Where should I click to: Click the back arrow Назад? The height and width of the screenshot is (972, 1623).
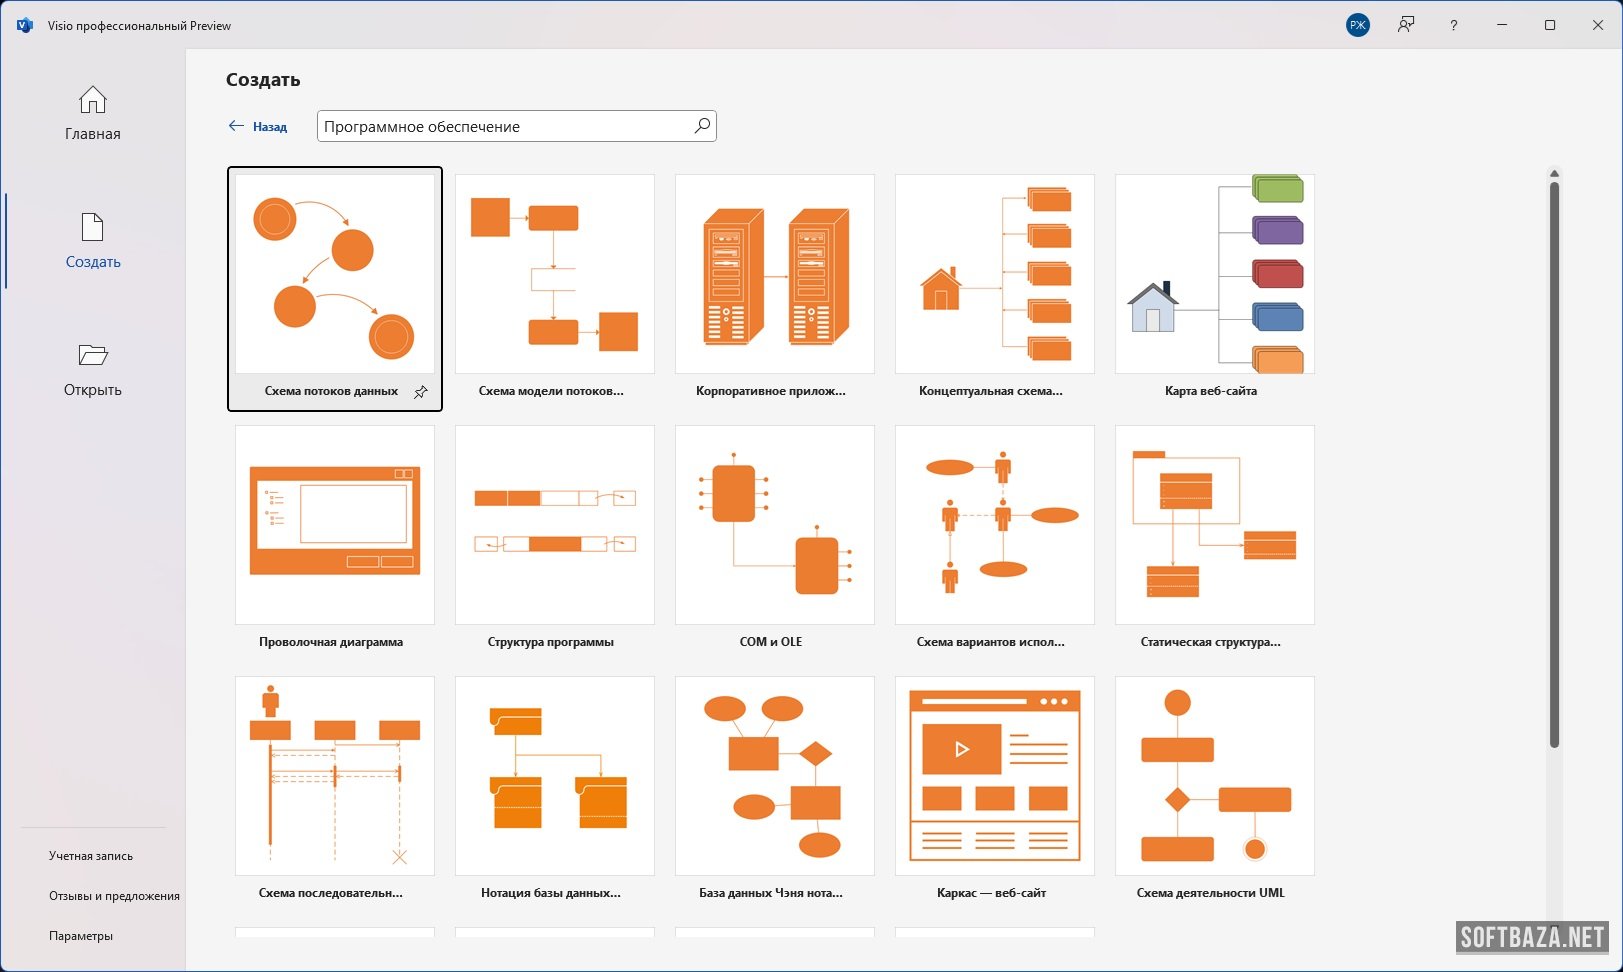pos(258,126)
